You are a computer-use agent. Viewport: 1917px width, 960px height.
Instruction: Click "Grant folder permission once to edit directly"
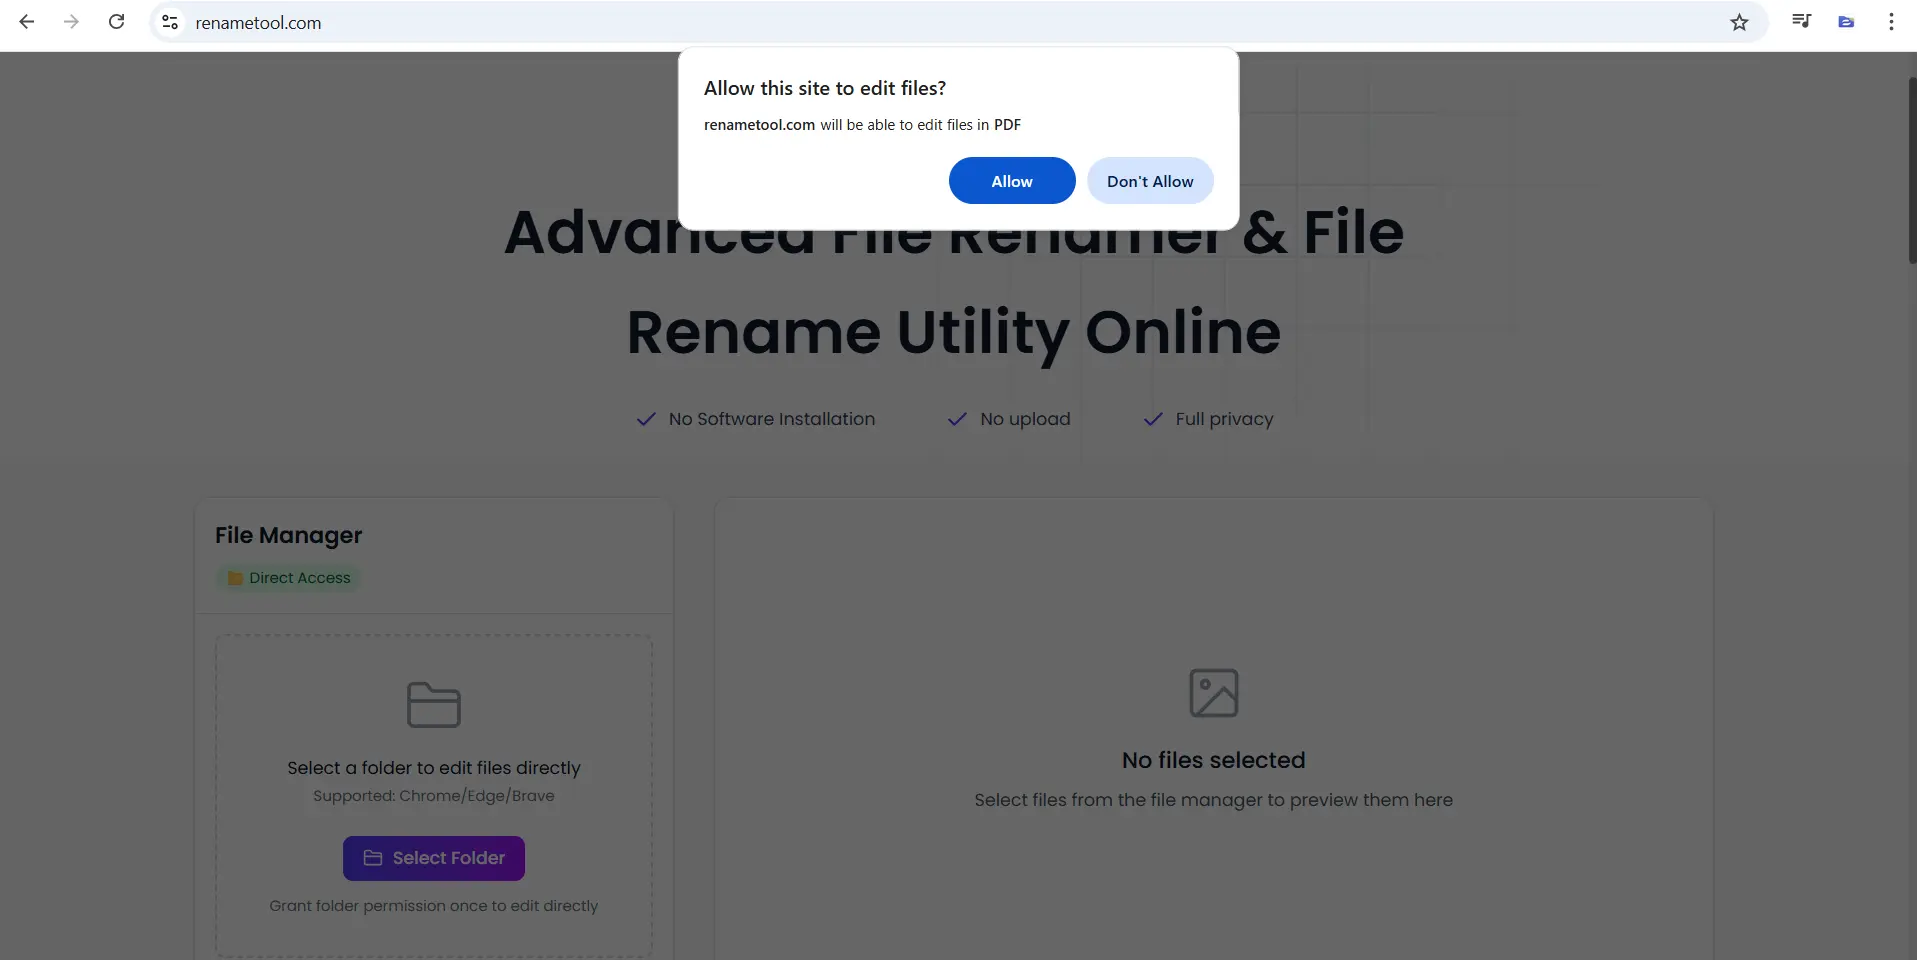click(434, 906)
